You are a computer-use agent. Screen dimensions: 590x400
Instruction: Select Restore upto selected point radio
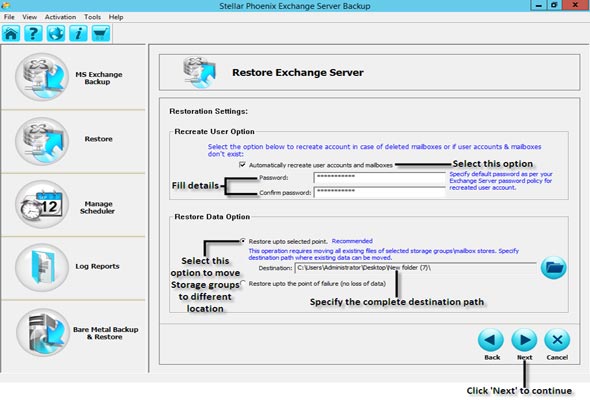tap(243, 241)
